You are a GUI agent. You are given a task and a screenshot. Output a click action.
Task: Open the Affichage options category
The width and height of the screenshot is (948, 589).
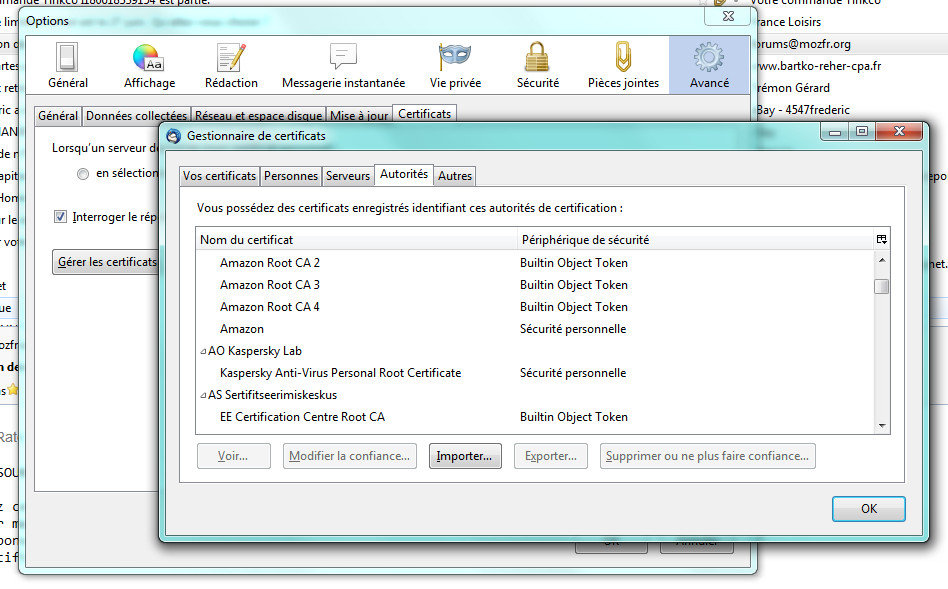coord(149,65)
